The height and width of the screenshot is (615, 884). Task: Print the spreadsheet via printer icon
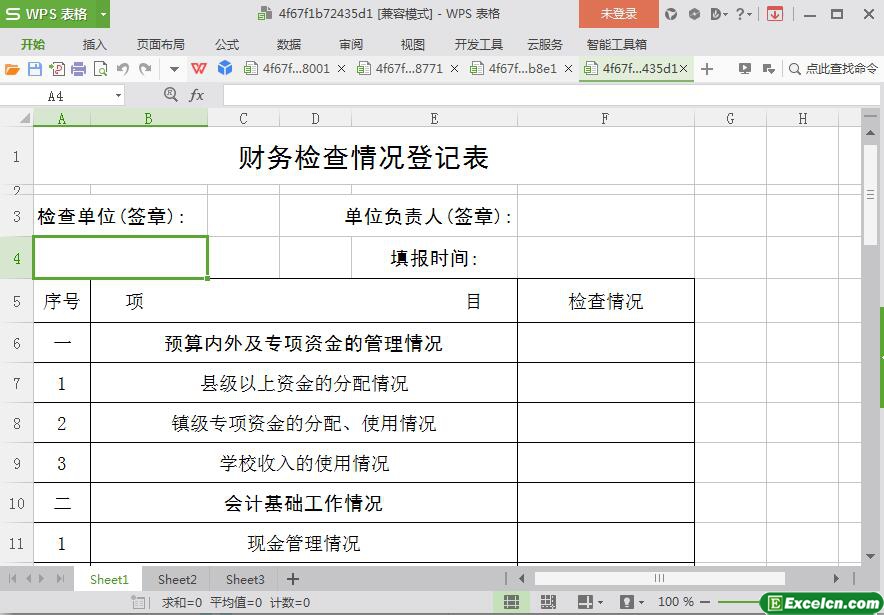coord(78,69)
